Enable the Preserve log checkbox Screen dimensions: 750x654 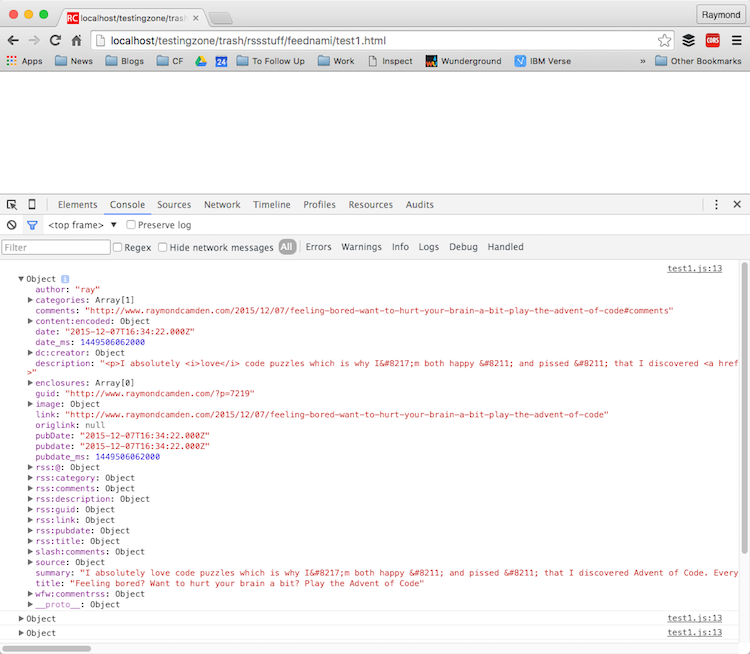(131, 225)
